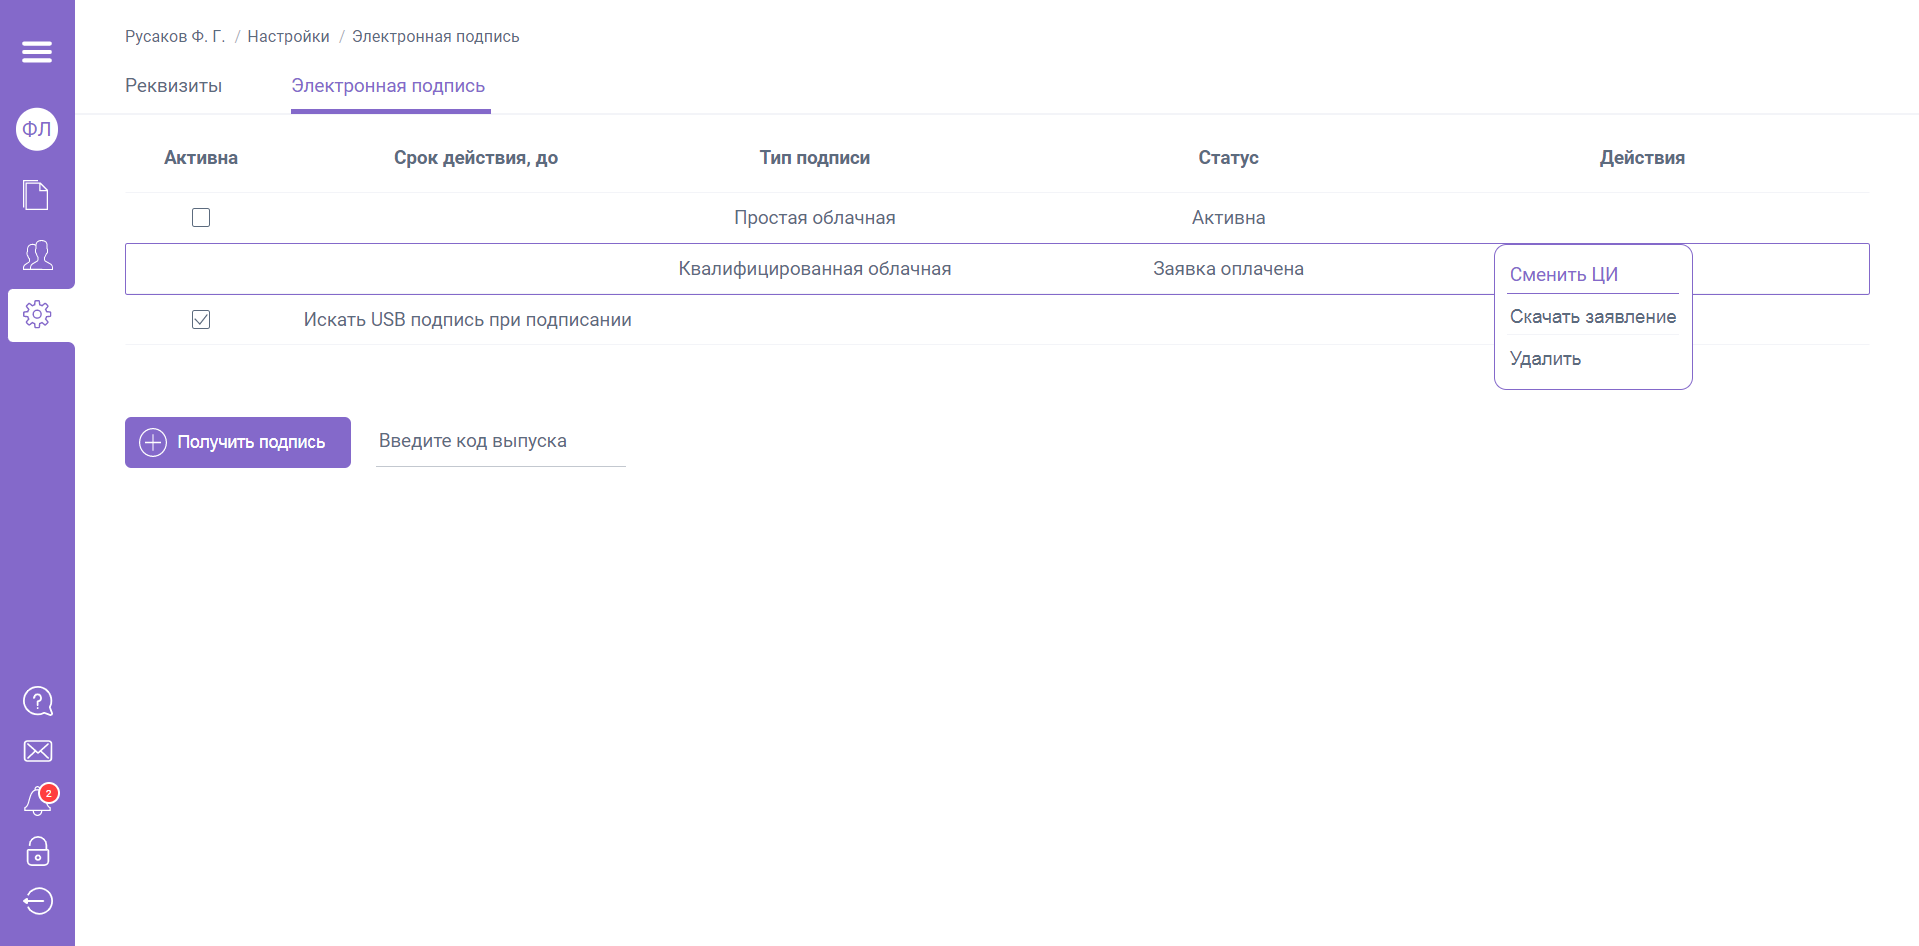Click 'Скачать заявление' to download the application
This screenshot has height=946, width=1919.
click(x=1593, y=316)
